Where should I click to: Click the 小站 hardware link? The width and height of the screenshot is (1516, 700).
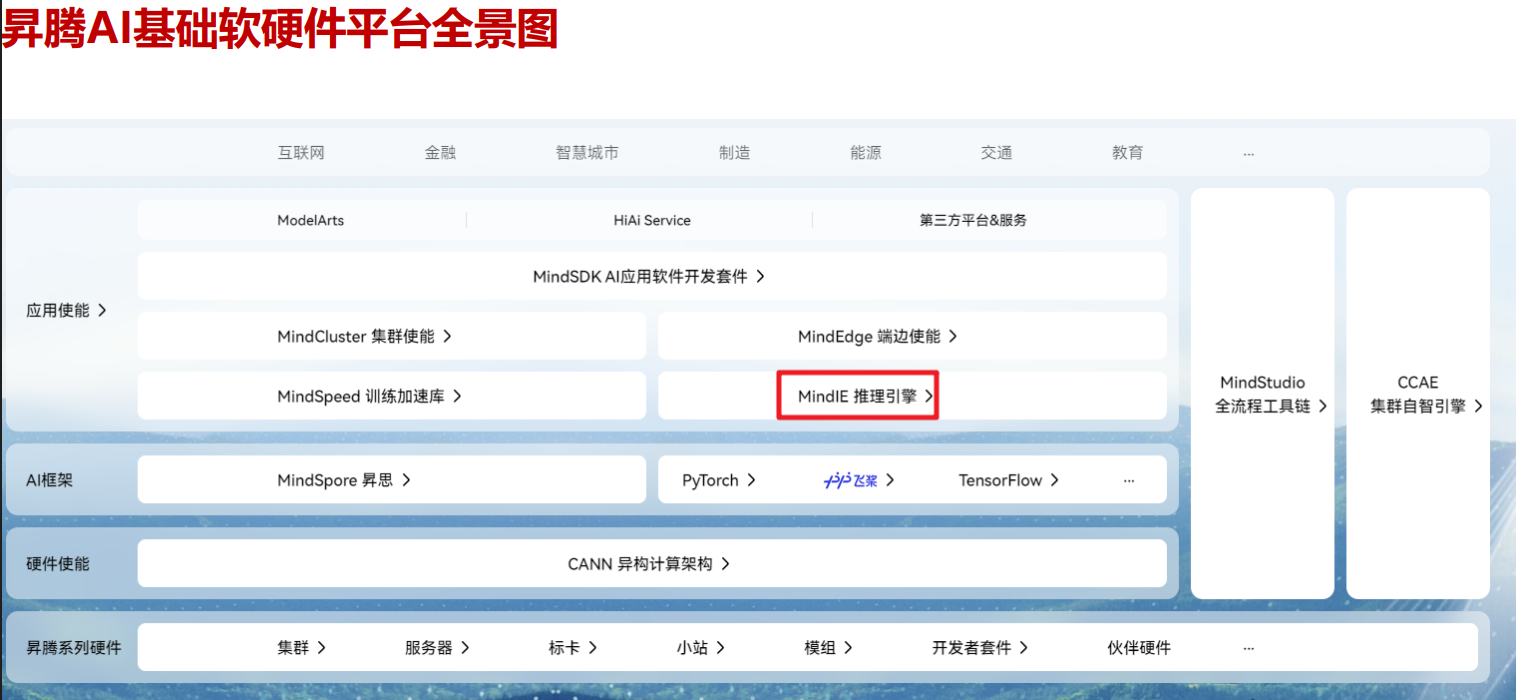[701, 648]
